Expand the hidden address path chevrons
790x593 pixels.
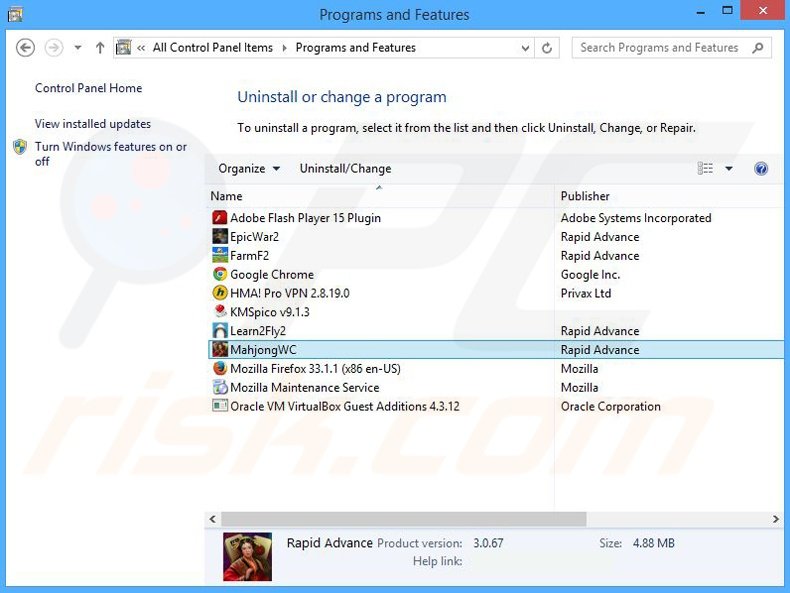(x=141, y=48)
